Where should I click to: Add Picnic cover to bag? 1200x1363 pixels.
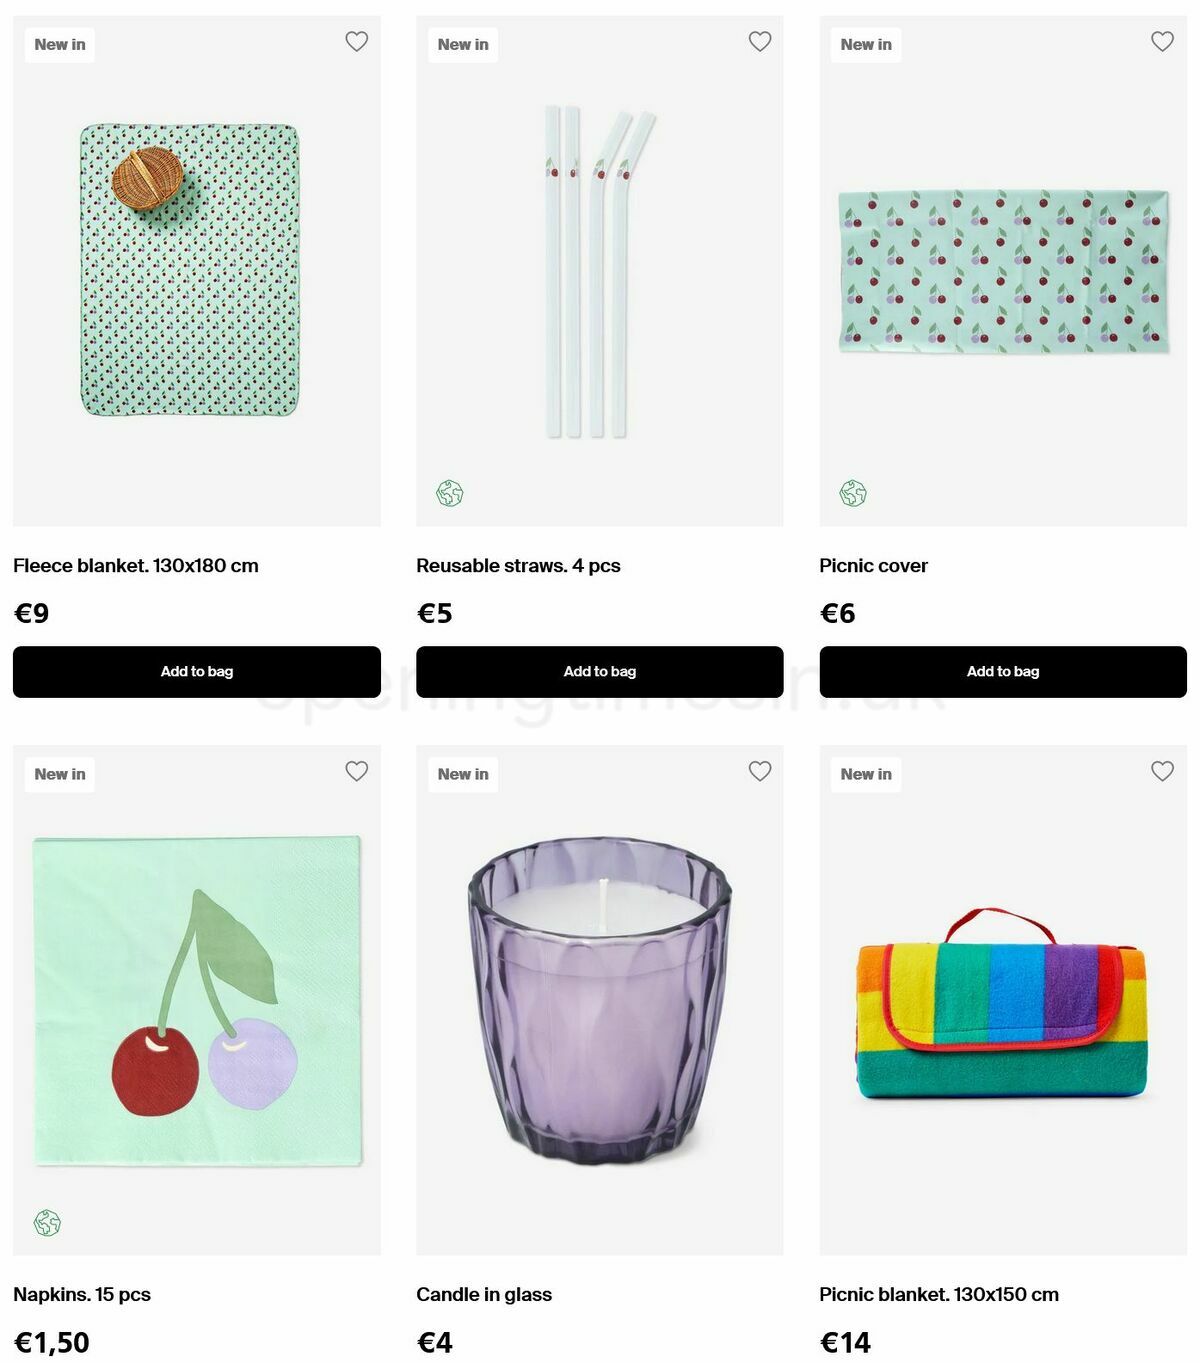[1003, 672]
